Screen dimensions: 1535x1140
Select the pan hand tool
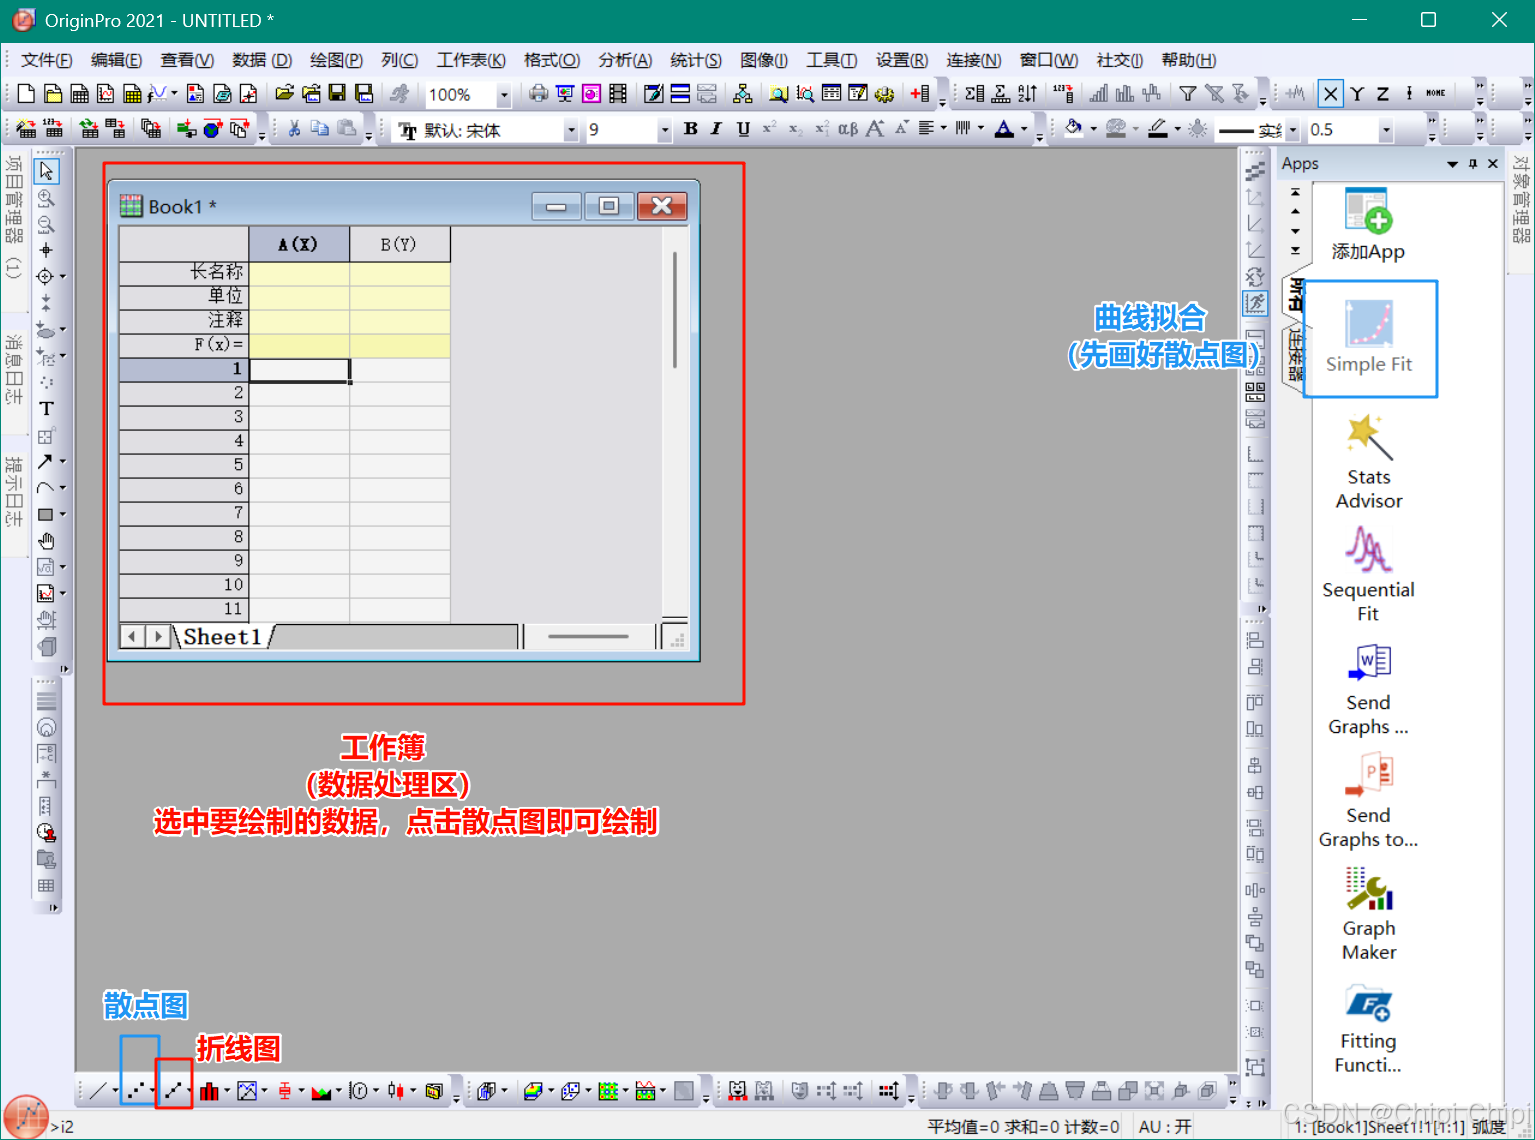pyautogui.click(x=46, y=541)
